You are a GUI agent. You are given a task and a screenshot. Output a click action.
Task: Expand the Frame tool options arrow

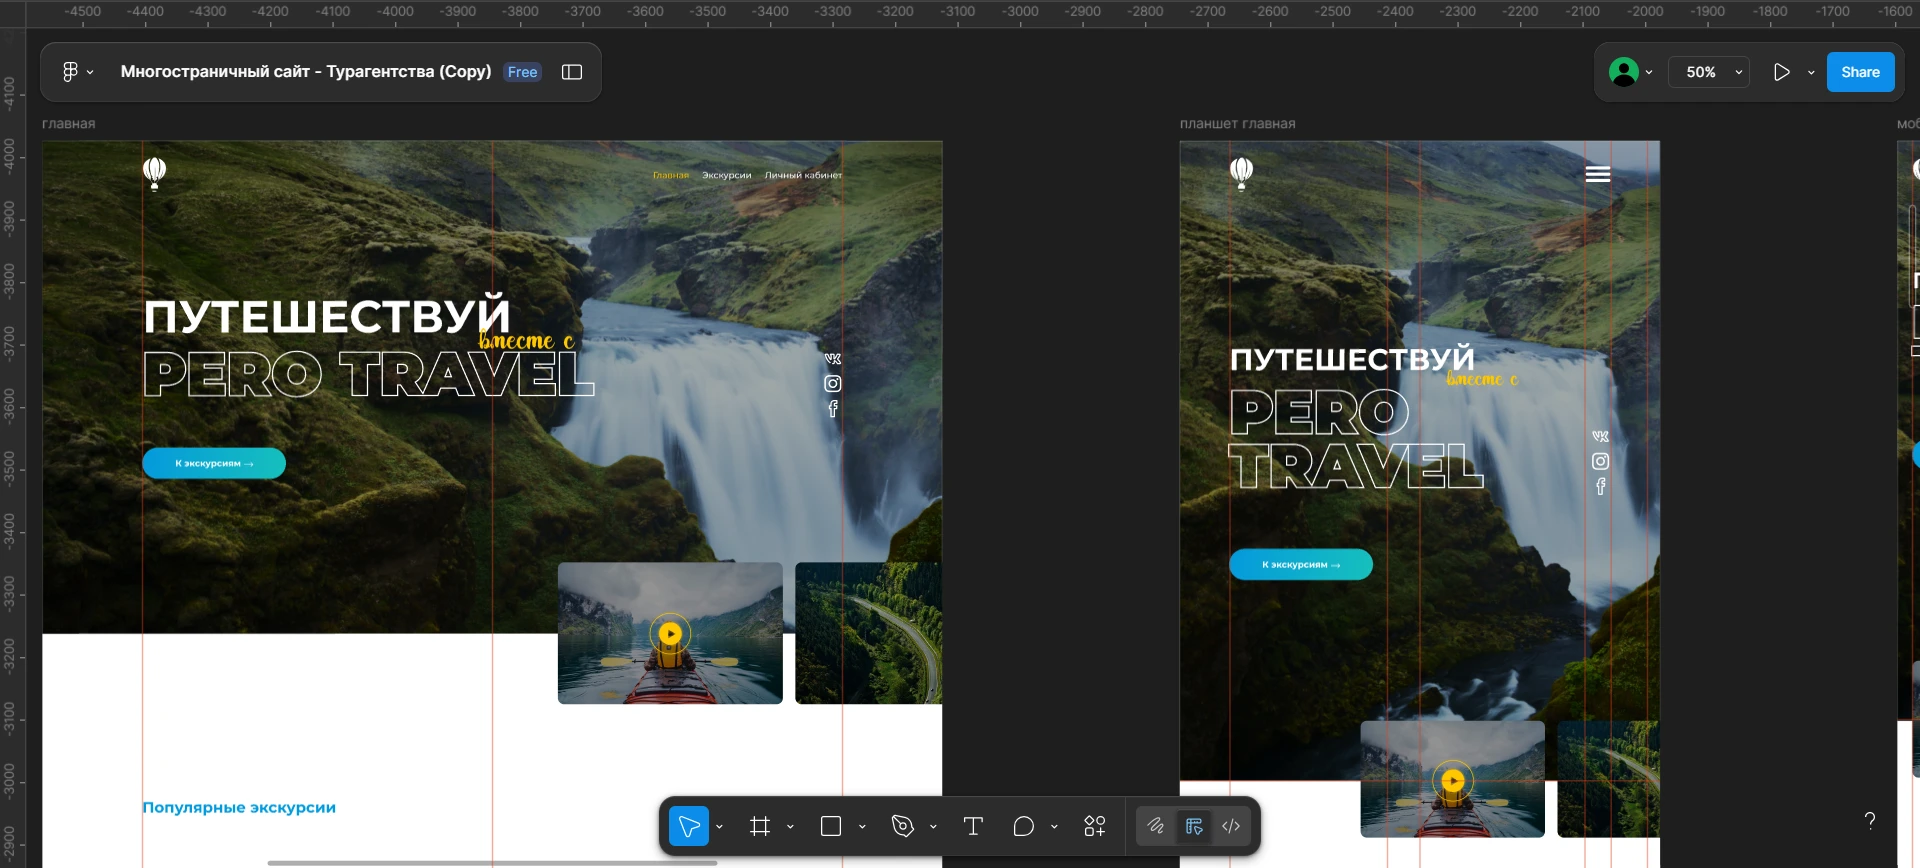pos(790,827)
